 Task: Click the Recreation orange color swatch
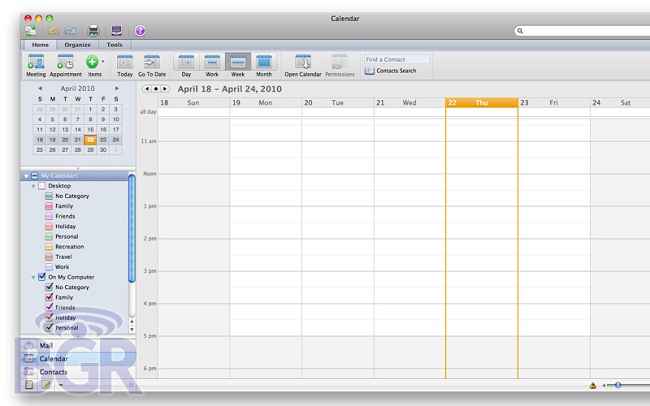[49, 247]
